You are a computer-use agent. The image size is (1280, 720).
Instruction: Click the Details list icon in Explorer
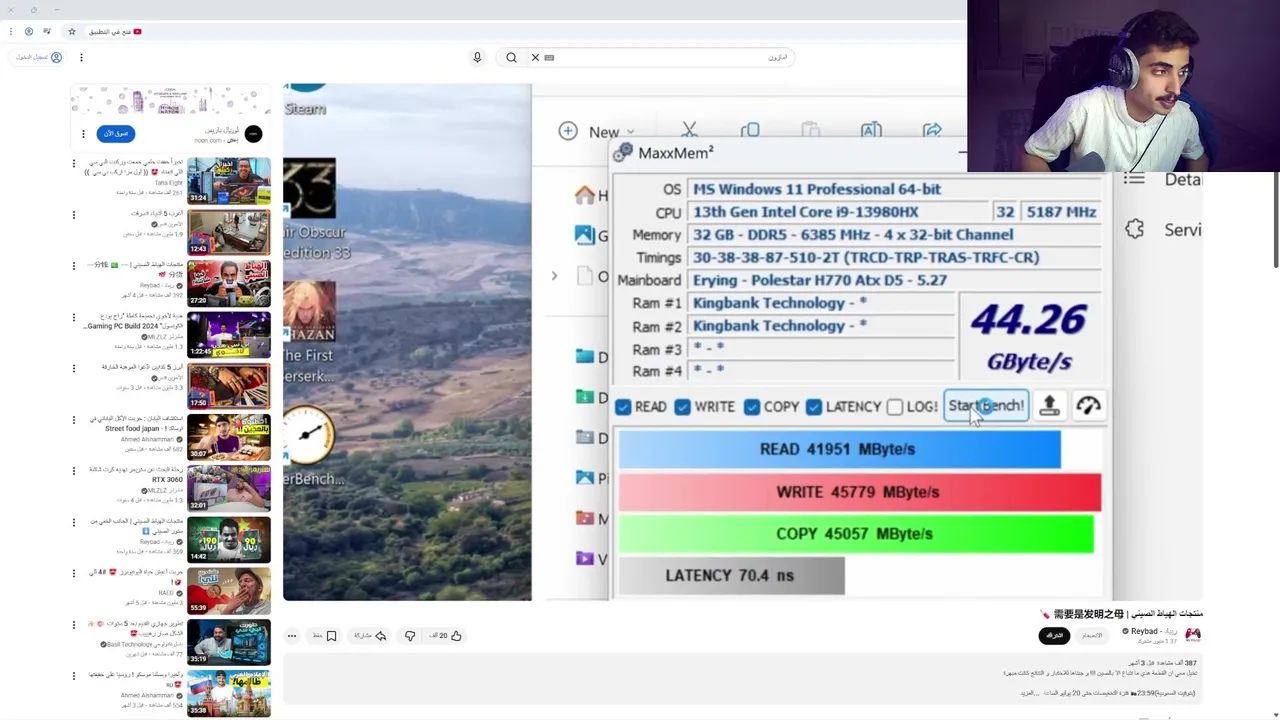[x=1134, y=179]
